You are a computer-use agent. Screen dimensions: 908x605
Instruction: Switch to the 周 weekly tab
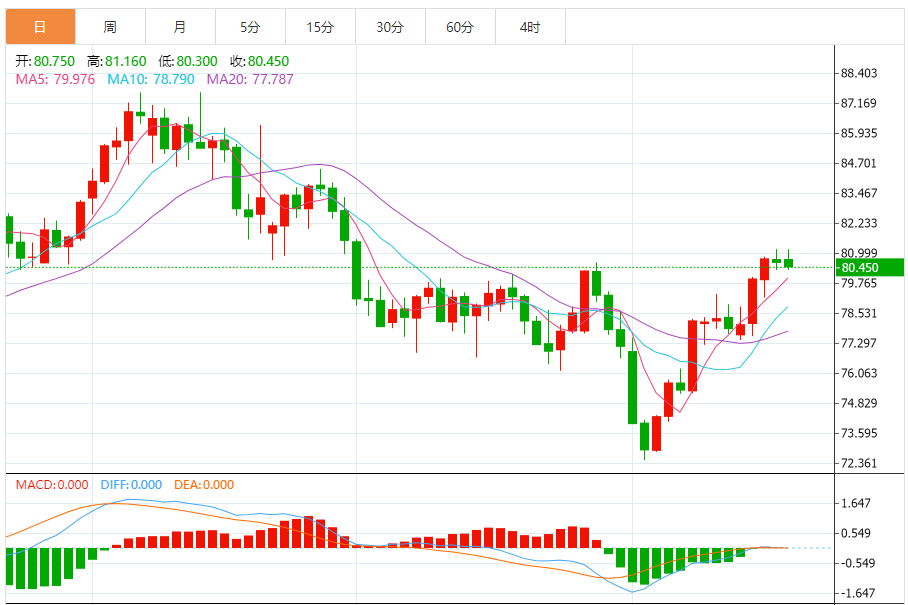click(111, 27)
